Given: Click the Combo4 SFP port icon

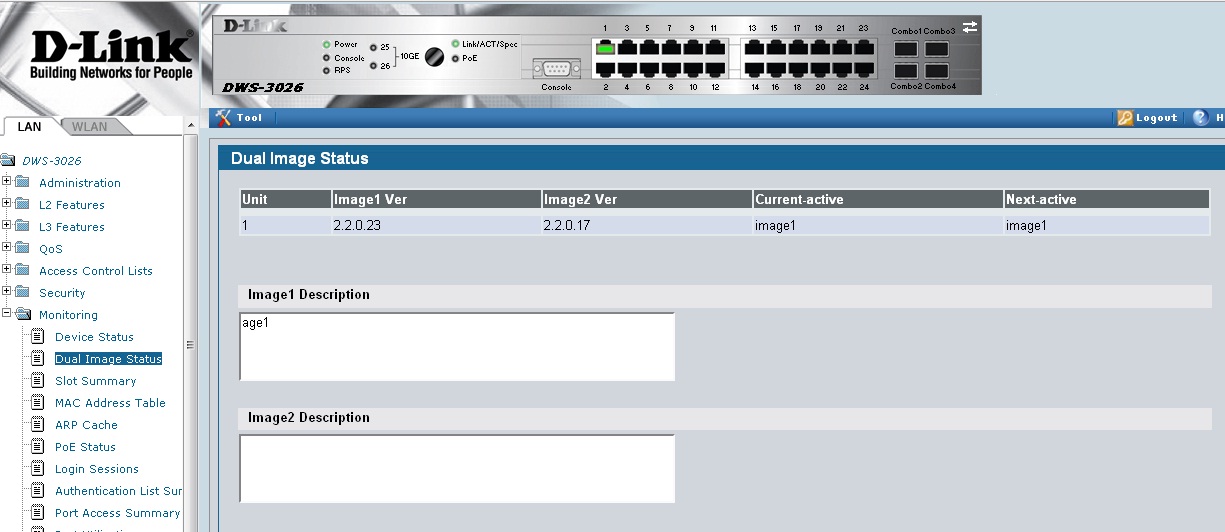Looking at the screenshot, I should pyautogui.click(x=937, y=71).
